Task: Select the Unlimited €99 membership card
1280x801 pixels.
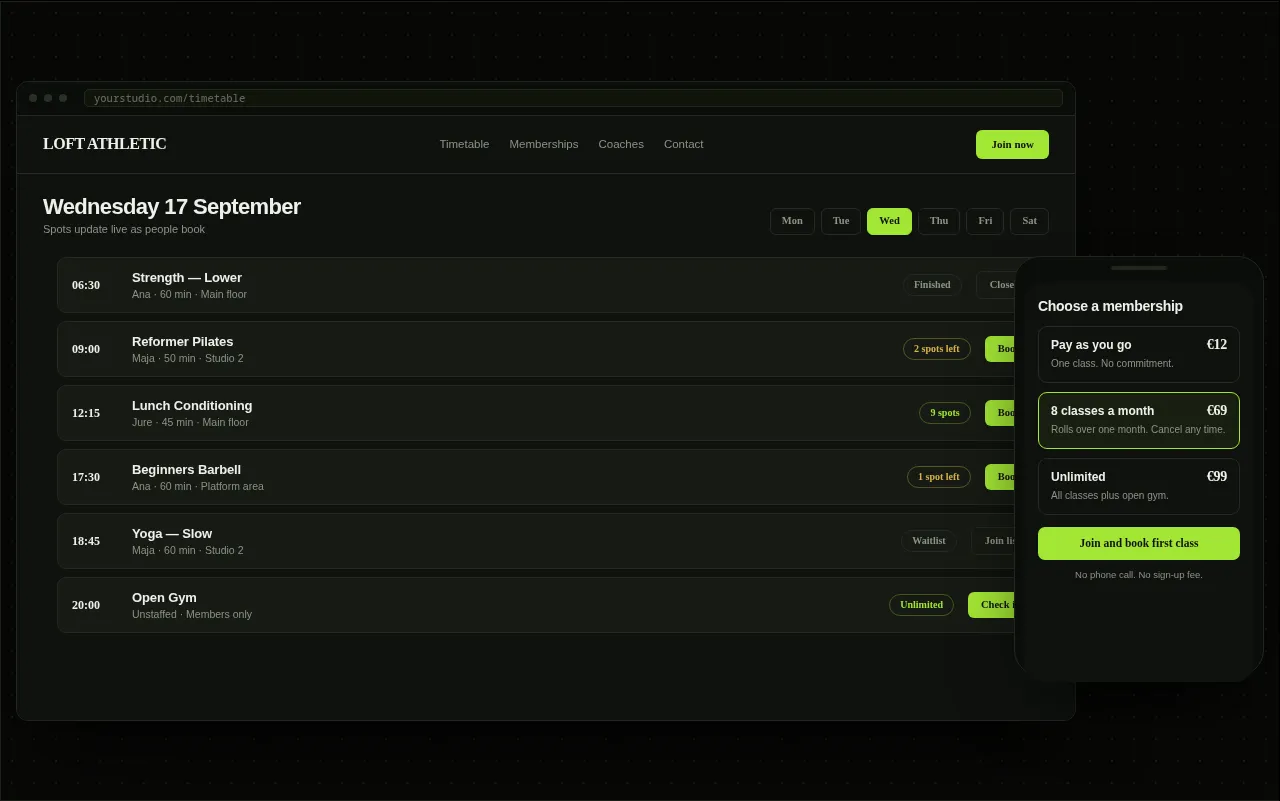Action: [1139, 486]
